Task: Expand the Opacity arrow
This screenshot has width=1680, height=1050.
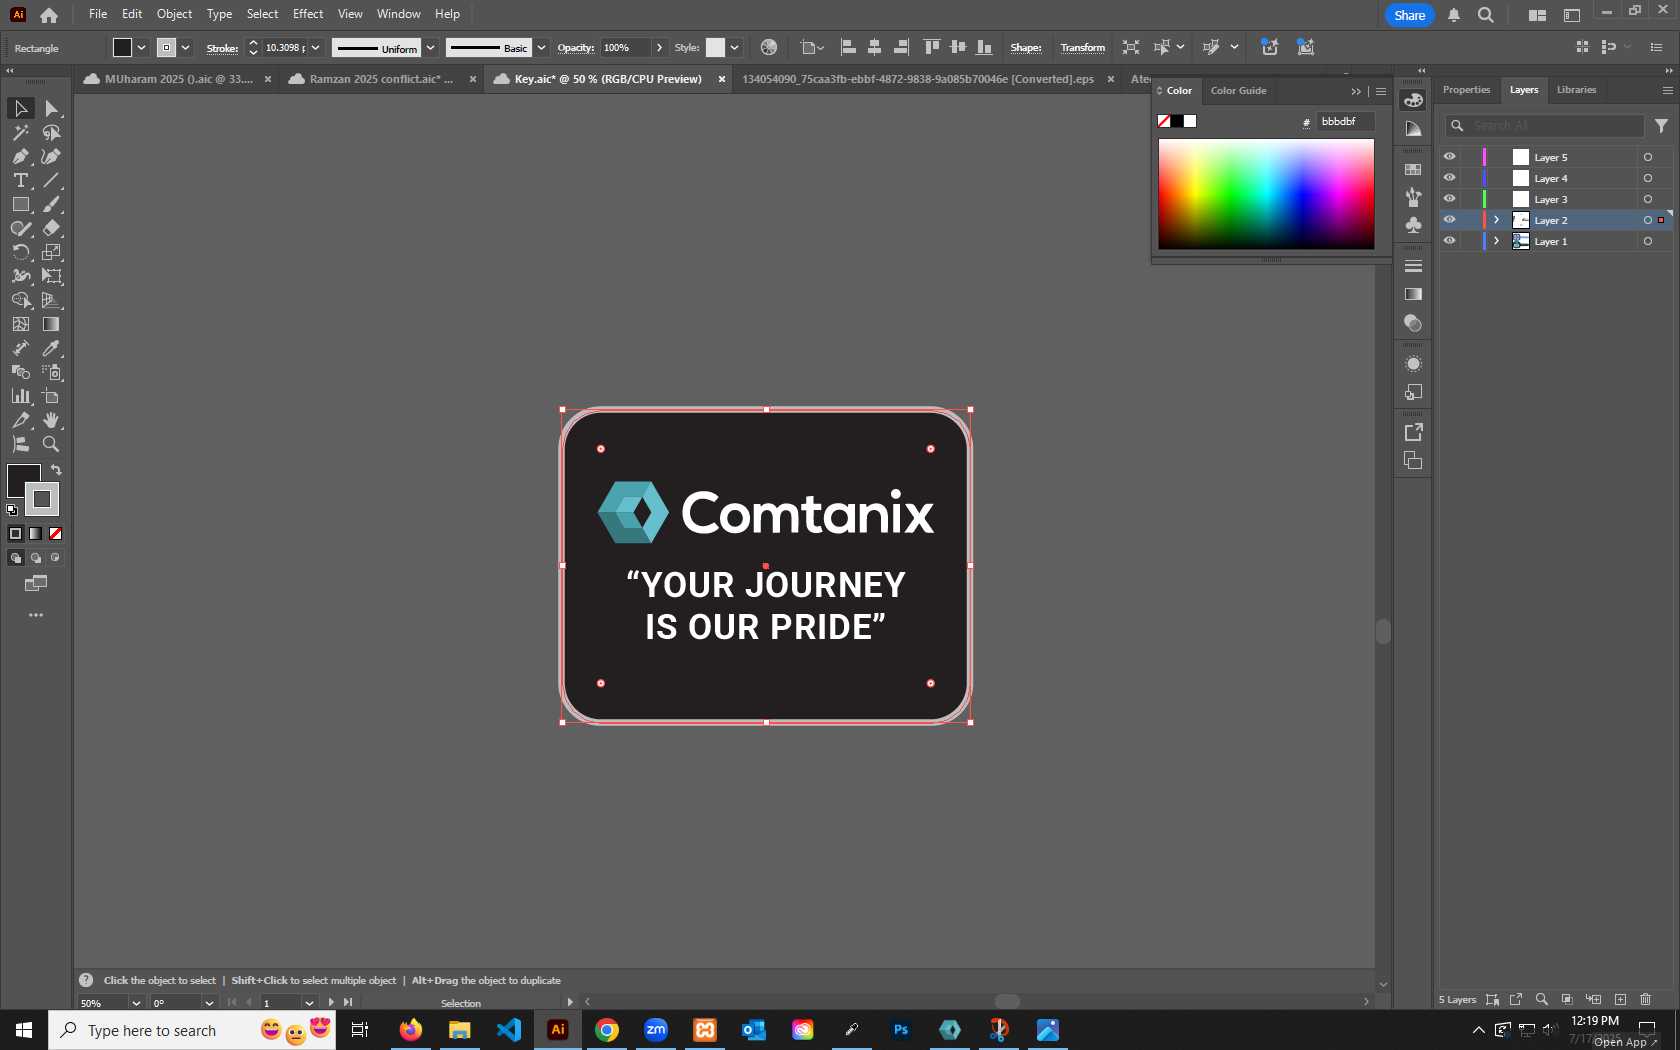Action: tap(659, 47)
